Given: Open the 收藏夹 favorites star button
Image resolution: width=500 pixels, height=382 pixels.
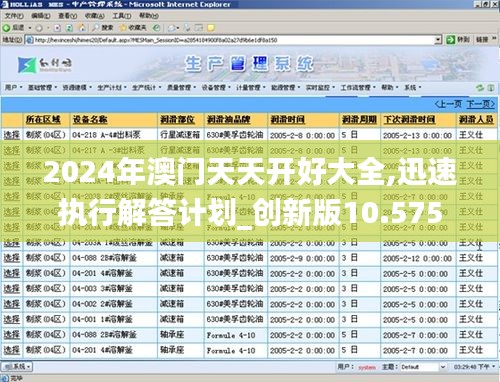Looking at the screenshot, I should pyautogui.click(x=133, y=28).
